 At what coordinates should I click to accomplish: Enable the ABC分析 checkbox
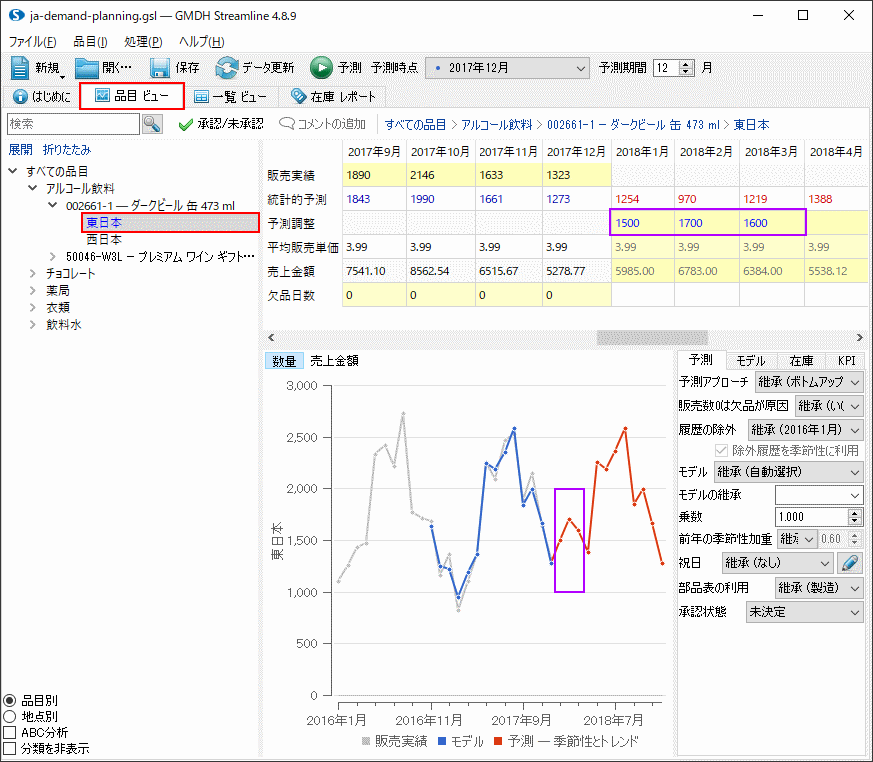pyautogui.click(x=10, y=732)
